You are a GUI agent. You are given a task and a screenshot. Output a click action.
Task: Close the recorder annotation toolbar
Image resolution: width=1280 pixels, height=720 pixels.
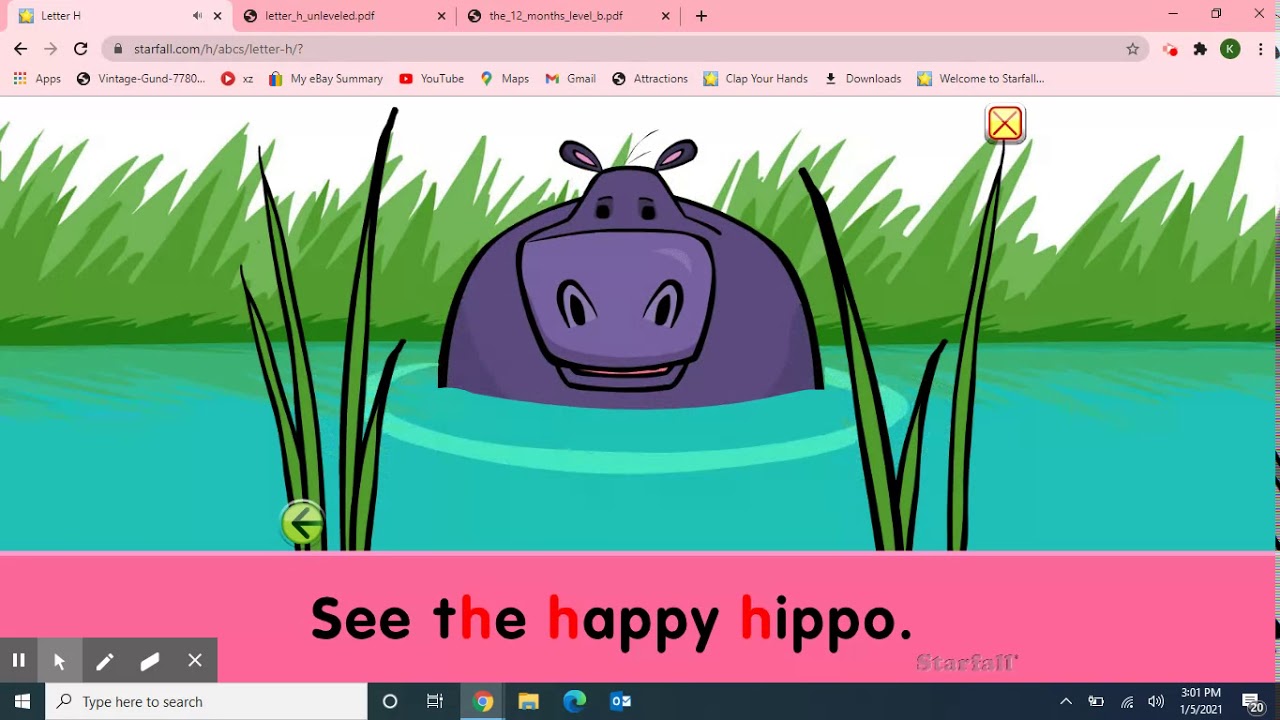coord(195,660)
